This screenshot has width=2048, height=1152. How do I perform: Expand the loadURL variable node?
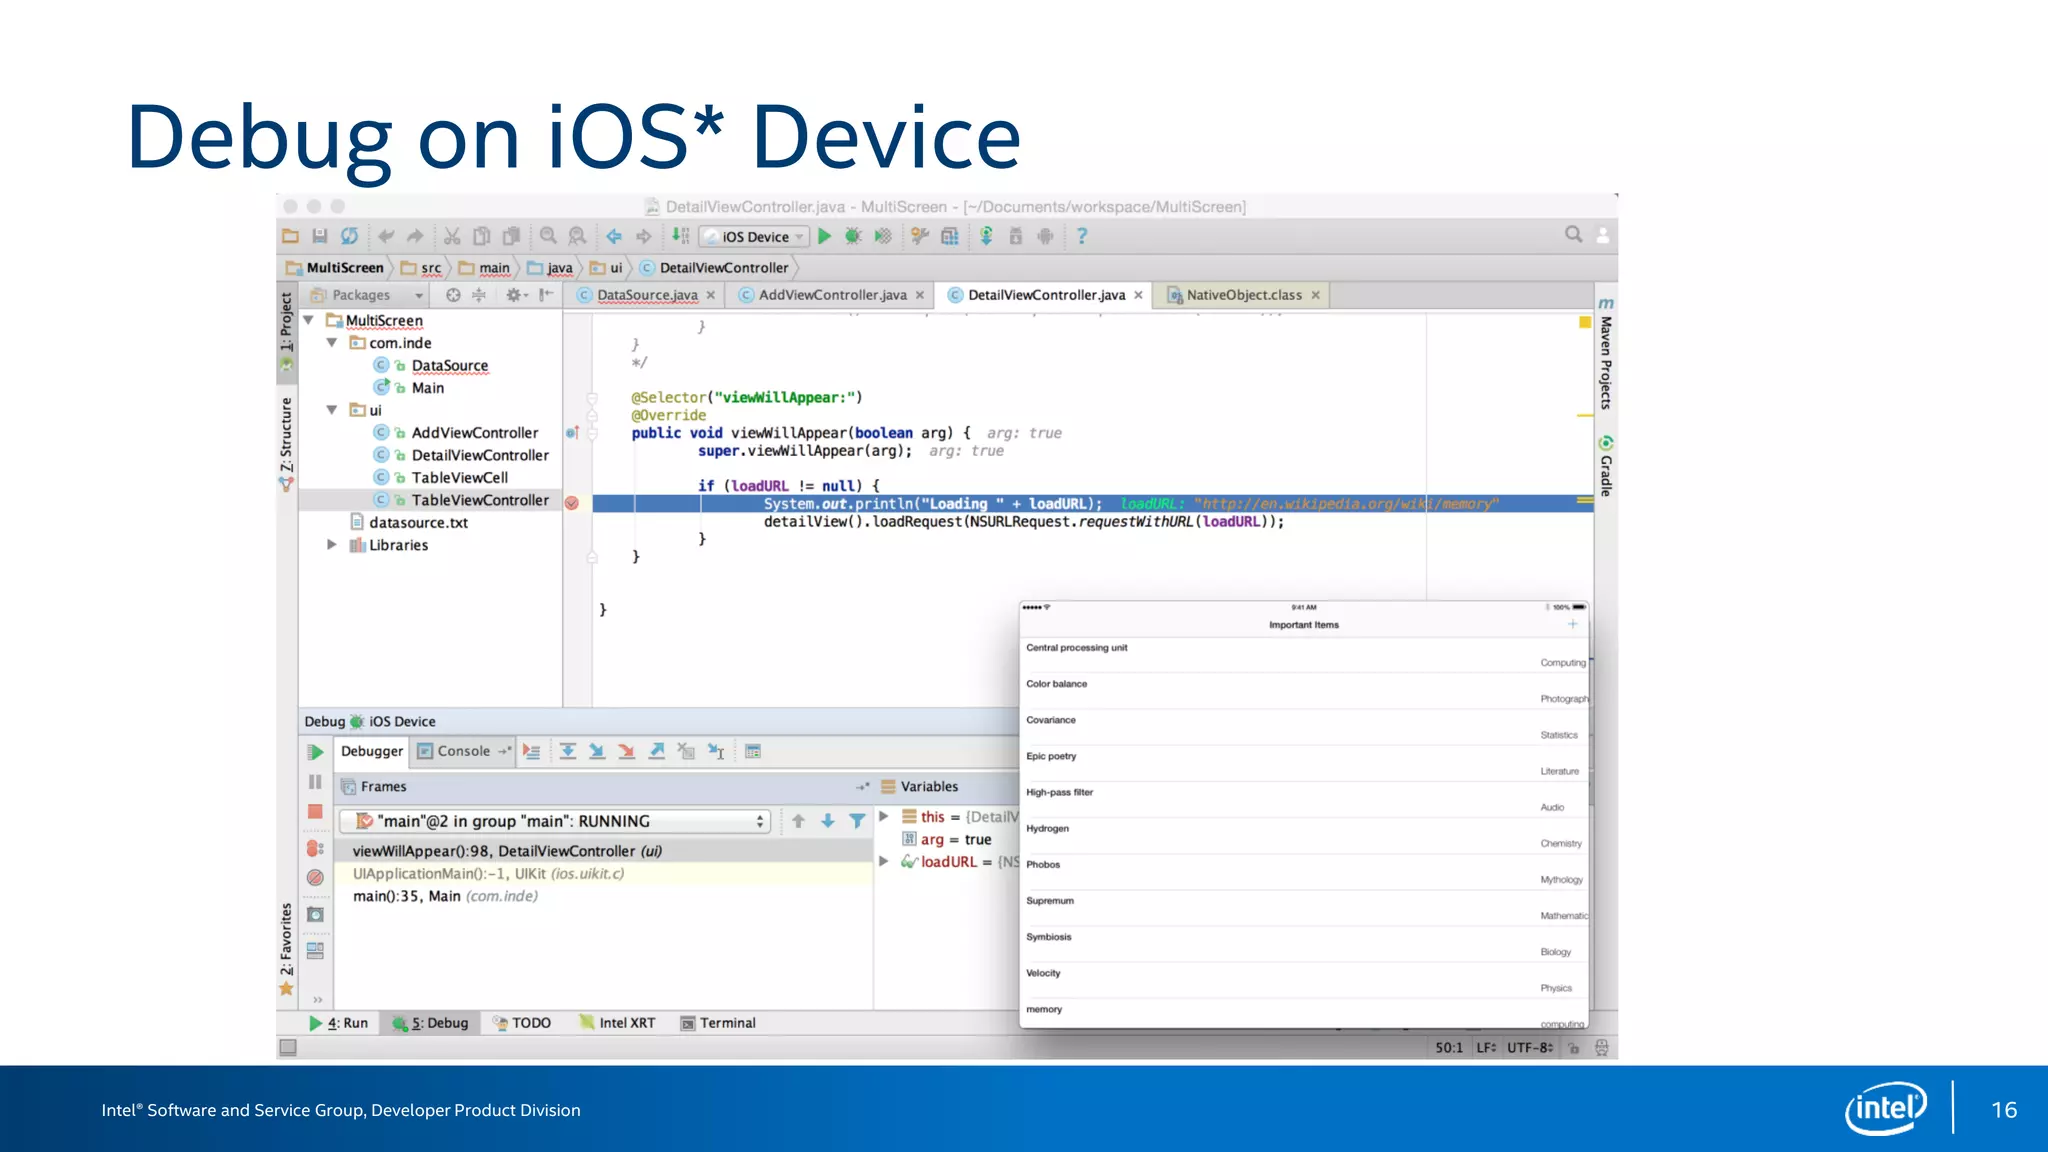pyautogui.click(x=884, y=861)
